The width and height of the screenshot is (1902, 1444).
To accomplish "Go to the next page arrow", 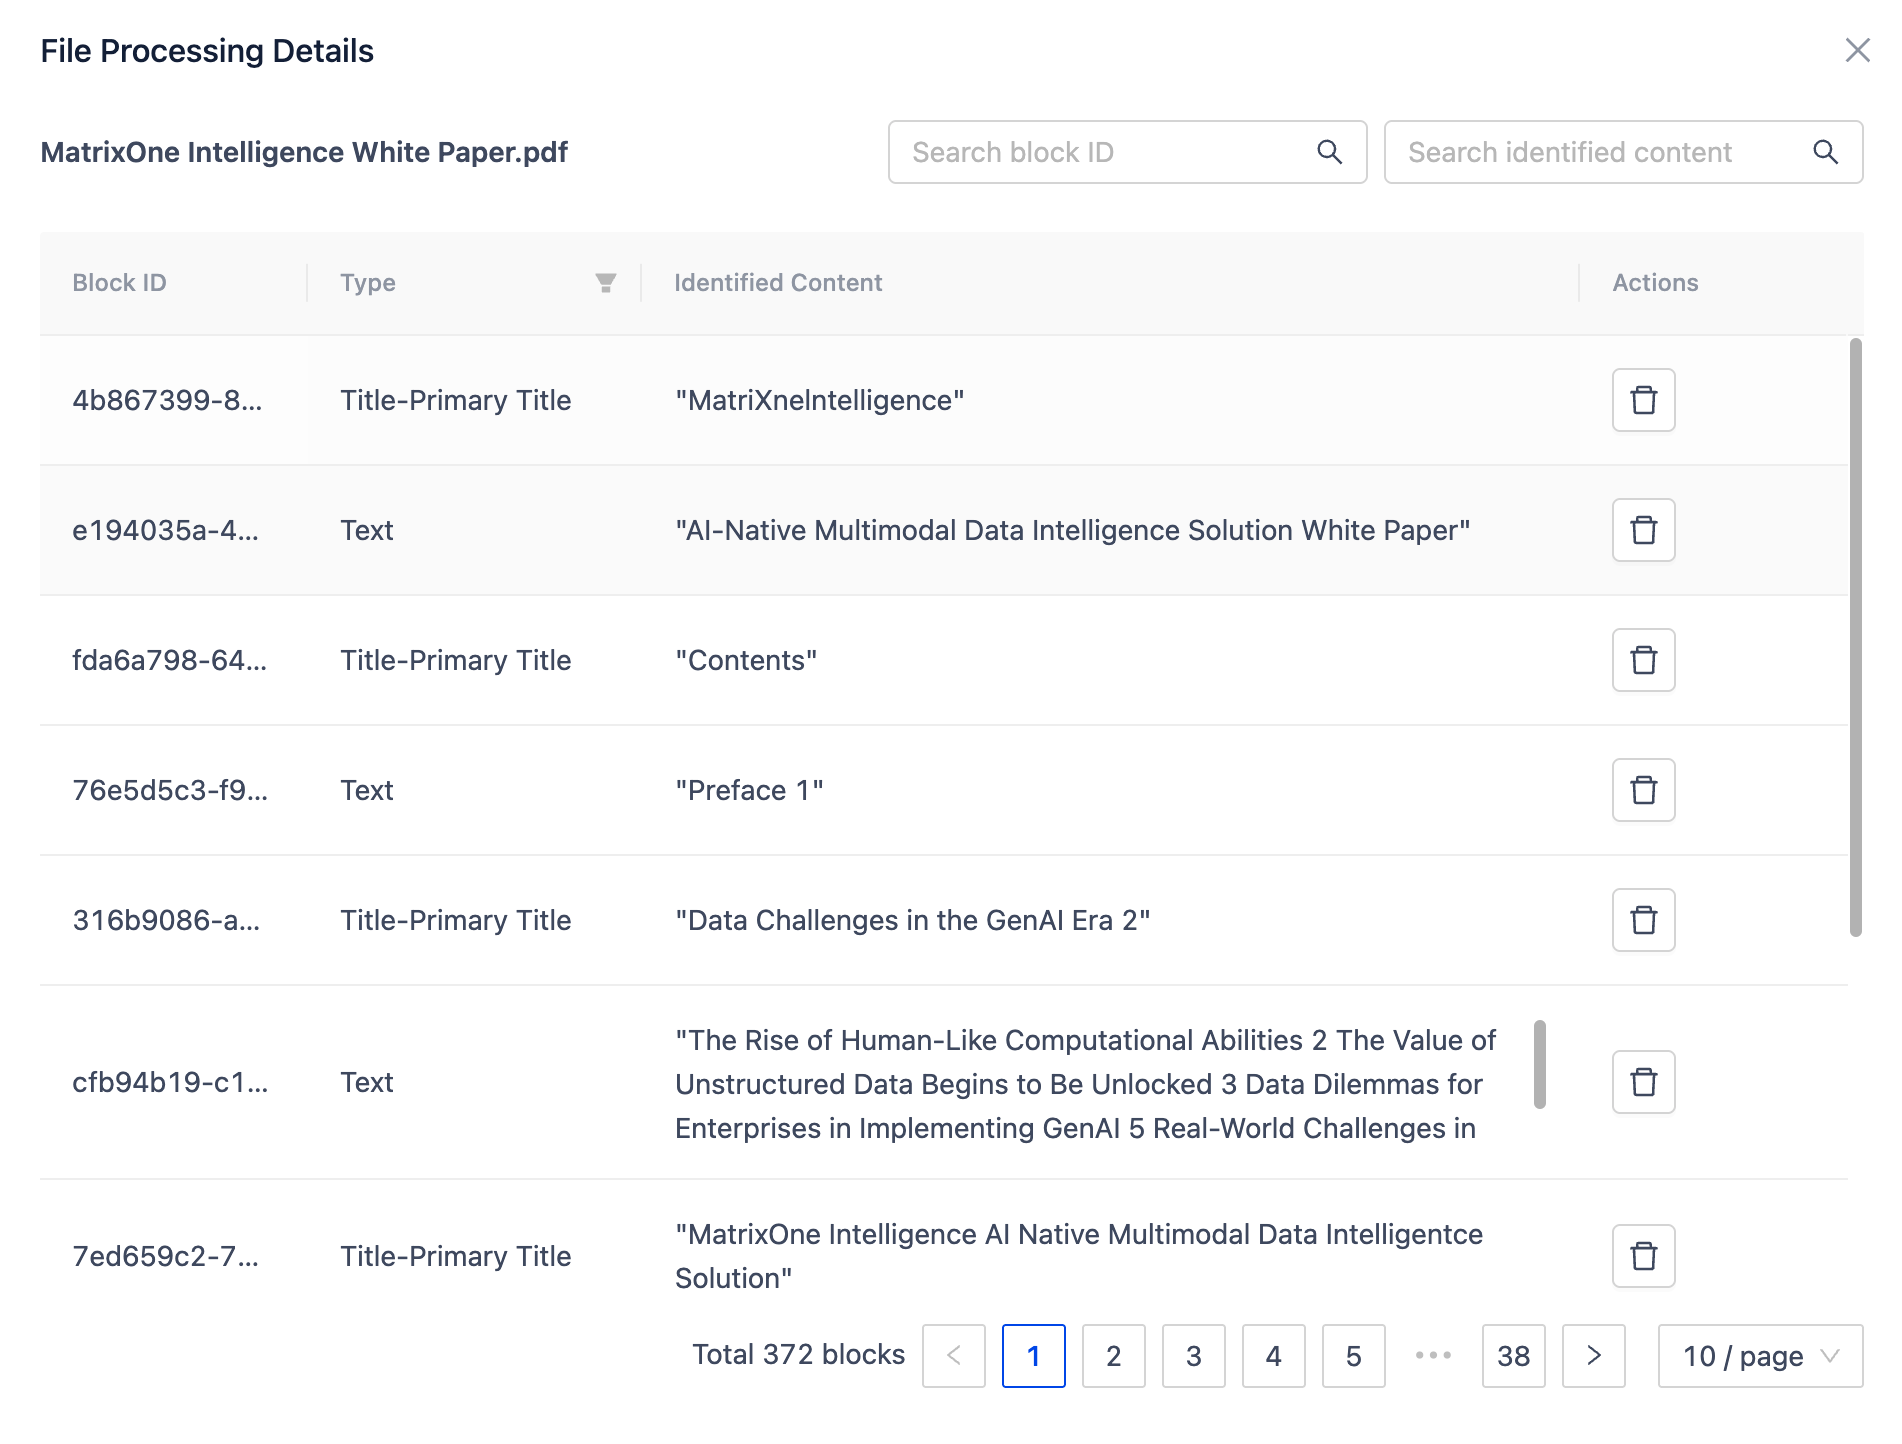I will (x=1593, y=1356).
